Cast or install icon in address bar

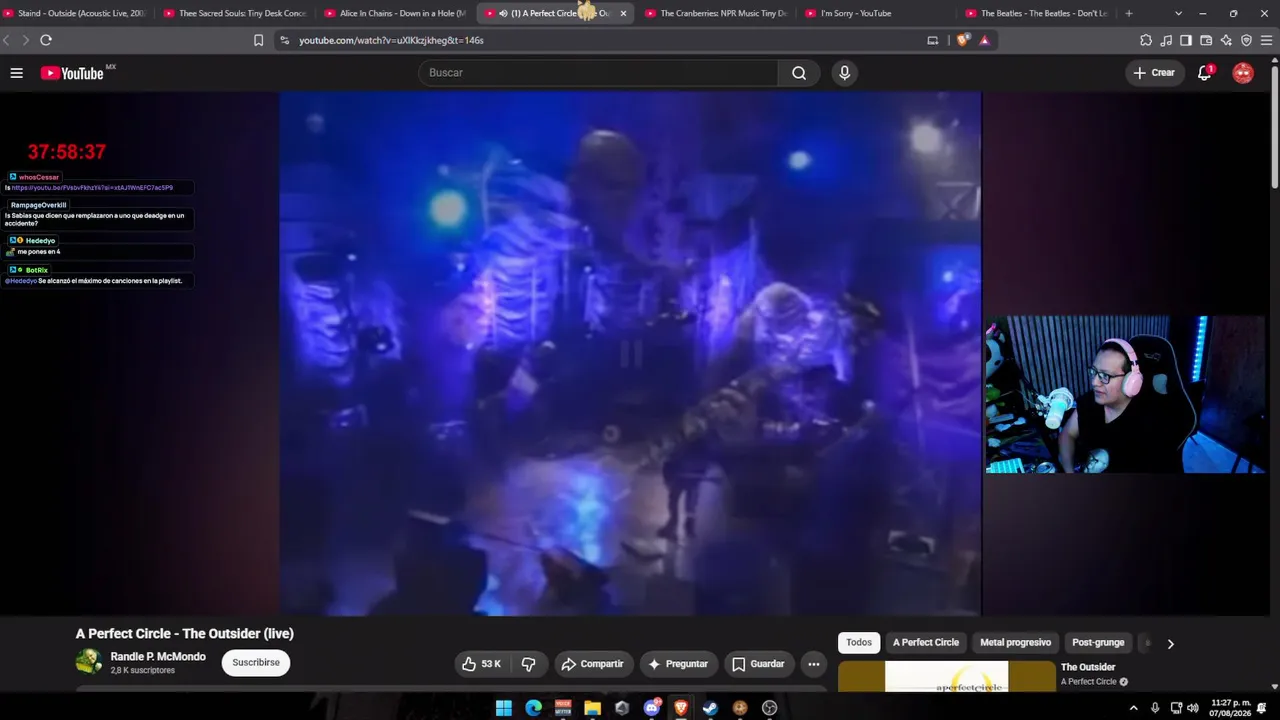tap(933, 40)
